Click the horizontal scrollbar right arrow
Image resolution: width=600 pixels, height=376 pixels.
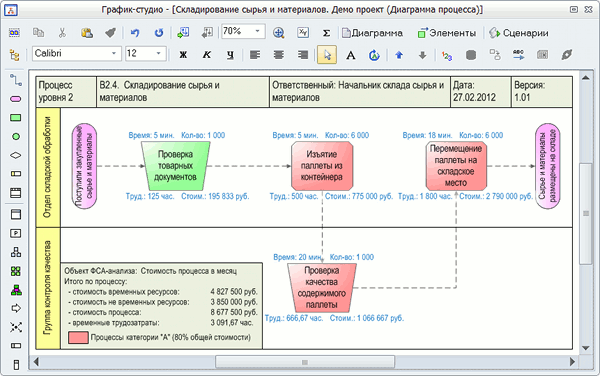click(572, 361)
